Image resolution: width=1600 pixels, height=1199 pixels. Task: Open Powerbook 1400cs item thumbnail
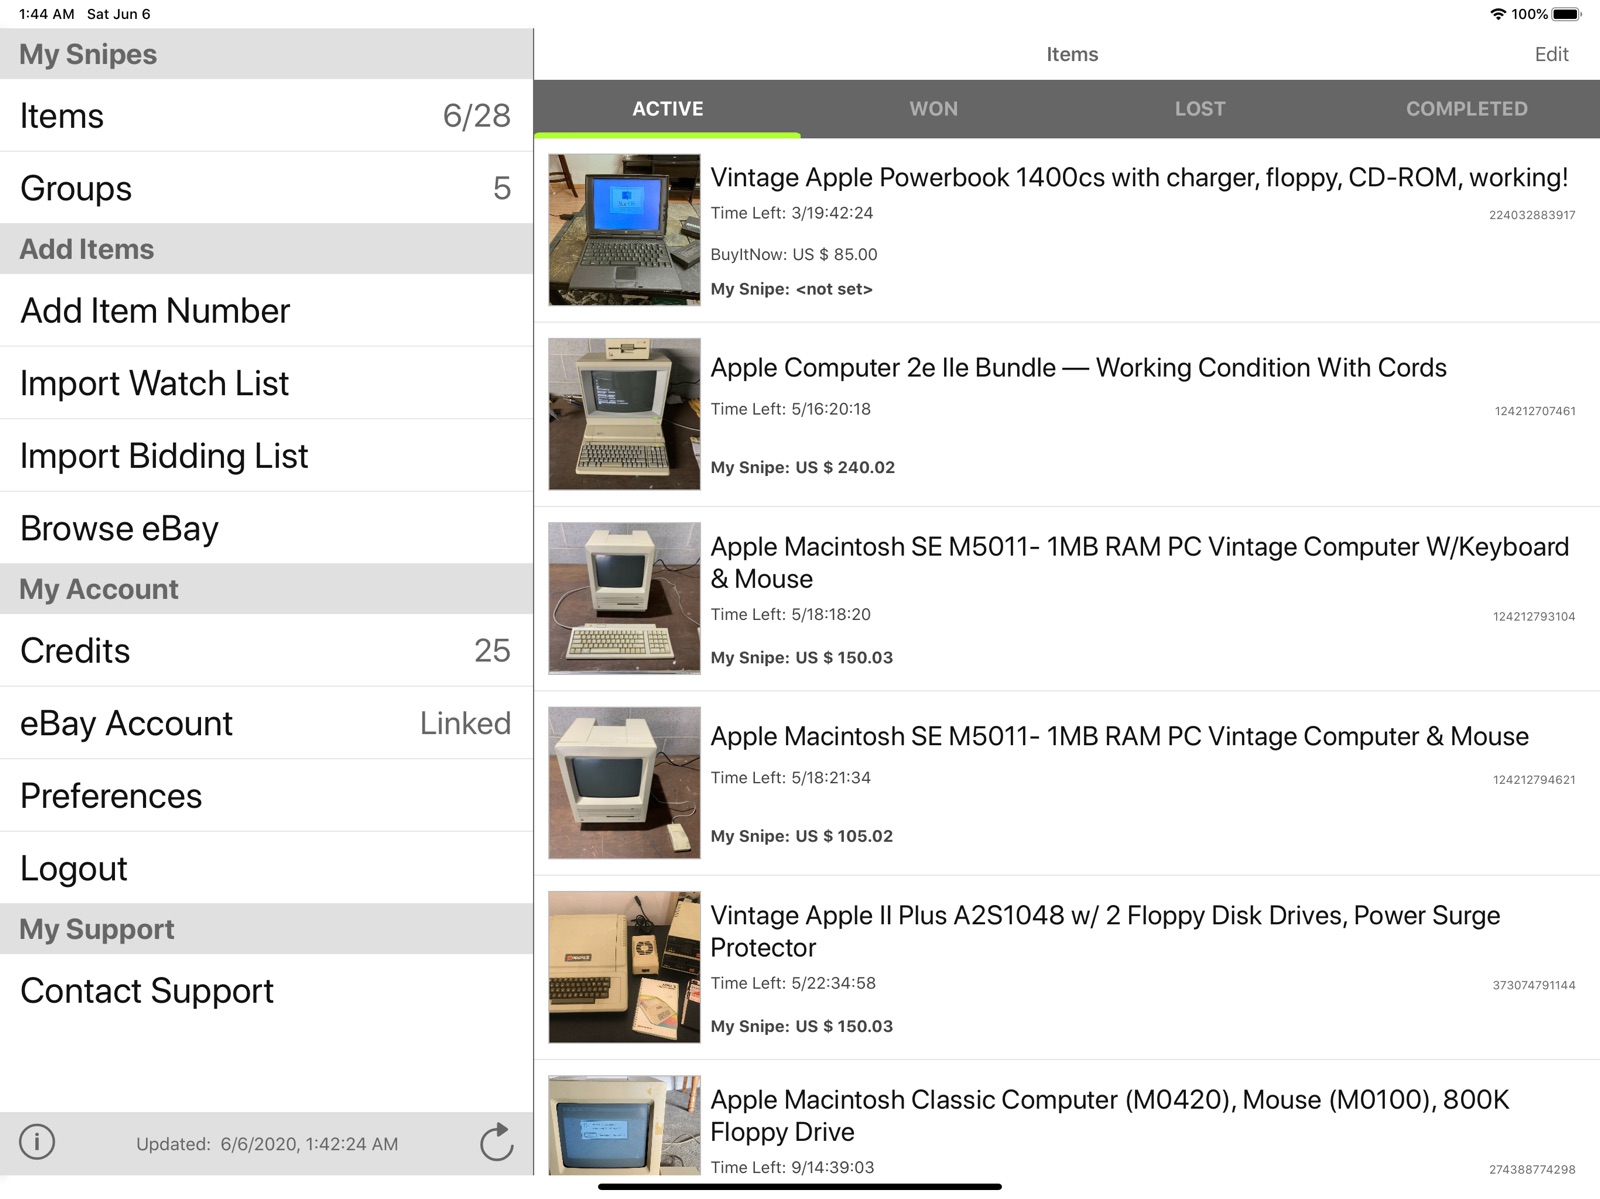pos(624,230)
